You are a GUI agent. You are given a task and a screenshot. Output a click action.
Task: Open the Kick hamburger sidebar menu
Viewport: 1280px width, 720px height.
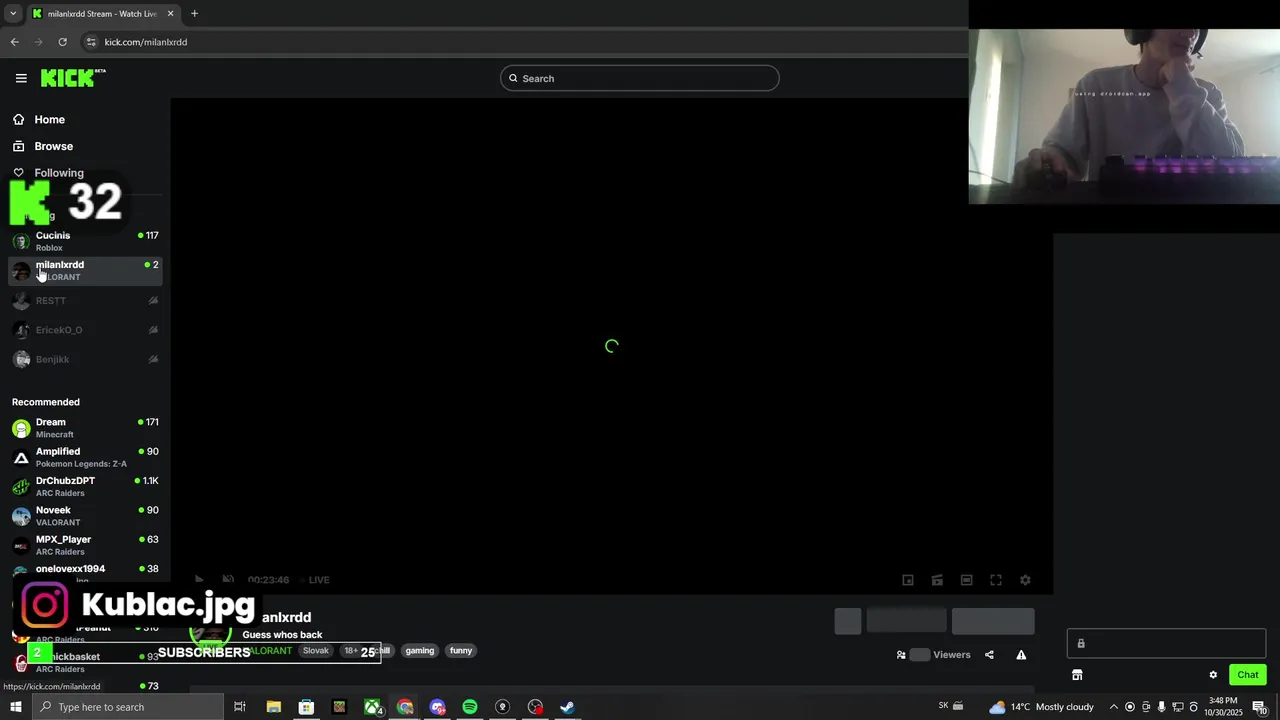click(21, 78)
